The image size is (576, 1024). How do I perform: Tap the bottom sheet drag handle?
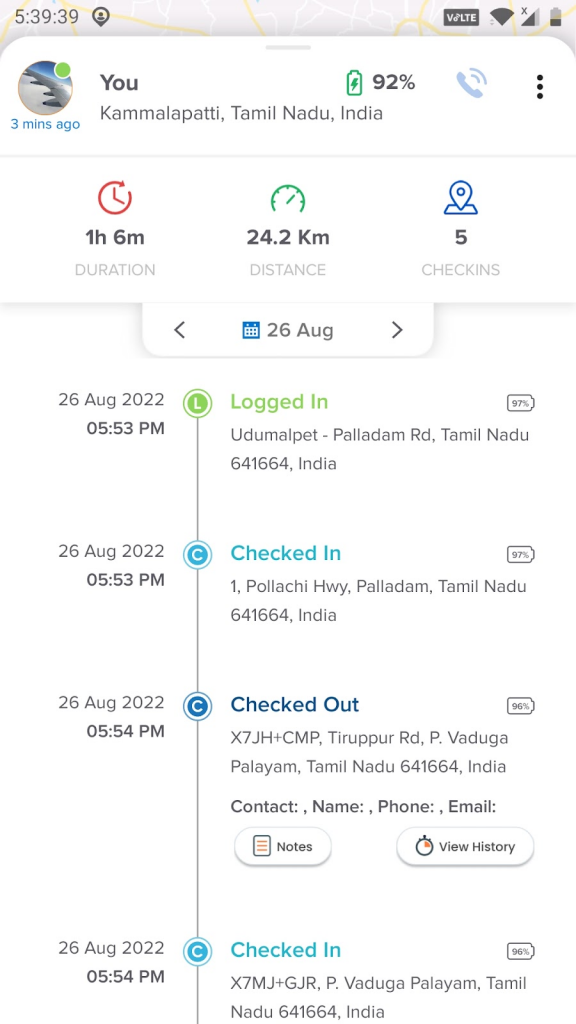(288, 48)
